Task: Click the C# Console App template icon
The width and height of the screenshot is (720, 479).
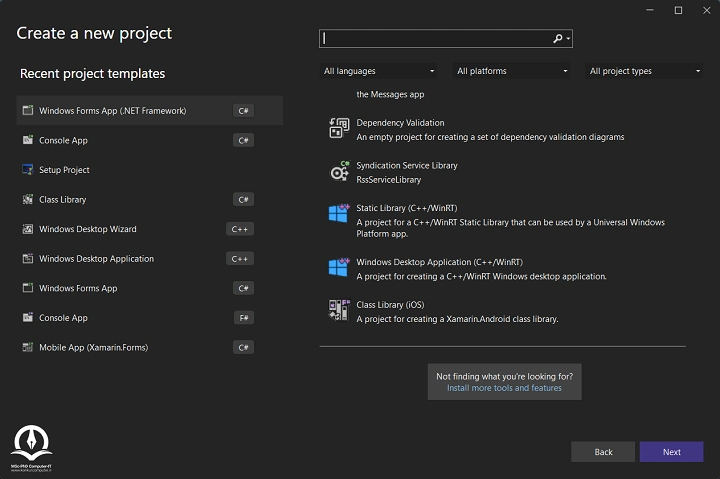Action: (x=28, y=140)
